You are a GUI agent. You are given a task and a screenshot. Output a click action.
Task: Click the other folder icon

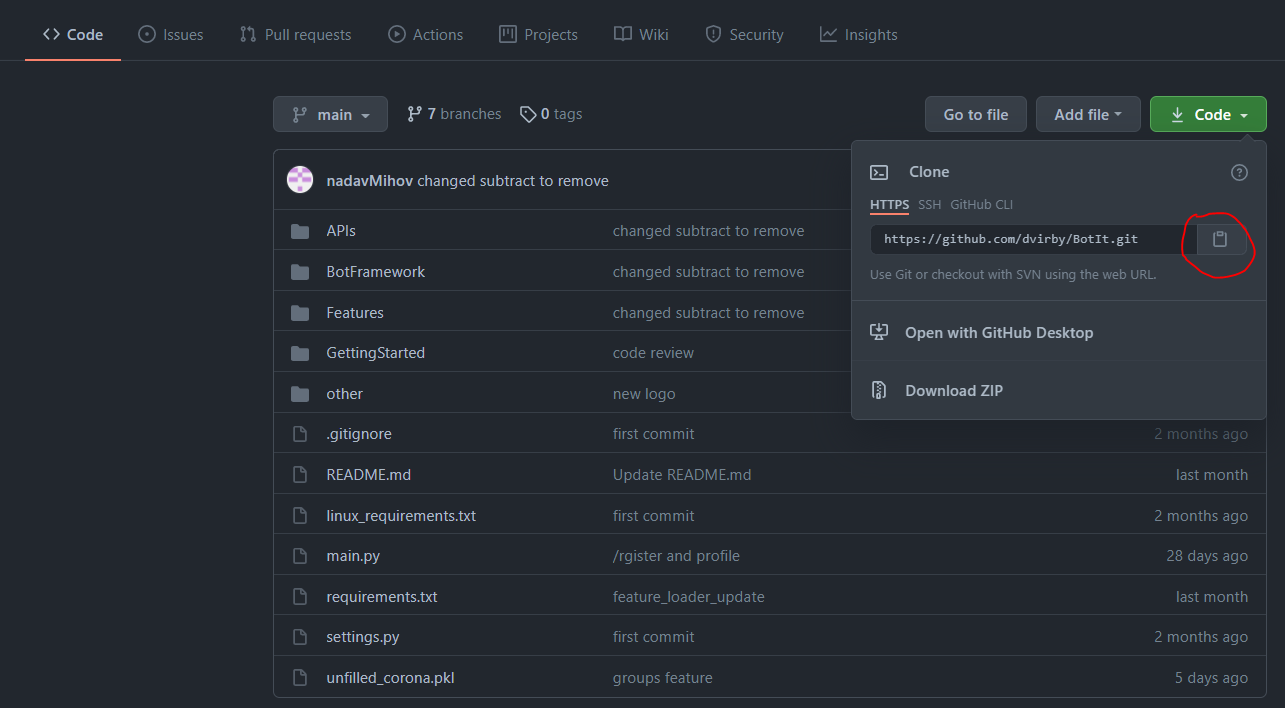(300, 394)
